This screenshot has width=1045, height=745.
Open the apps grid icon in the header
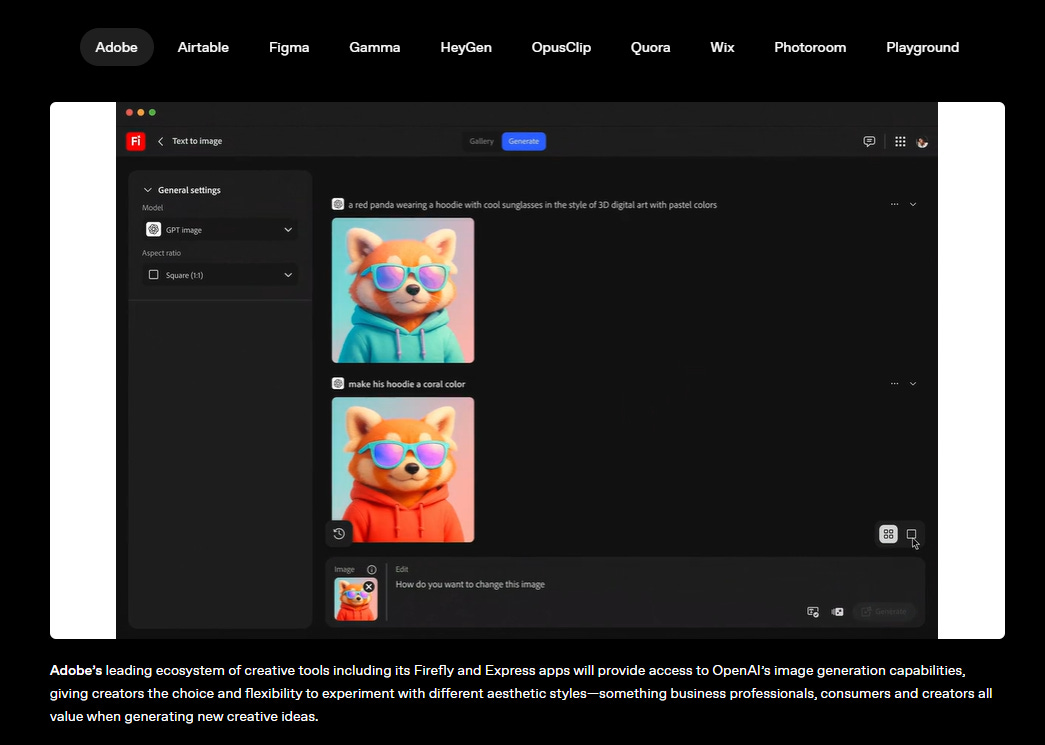pos(900,141)
